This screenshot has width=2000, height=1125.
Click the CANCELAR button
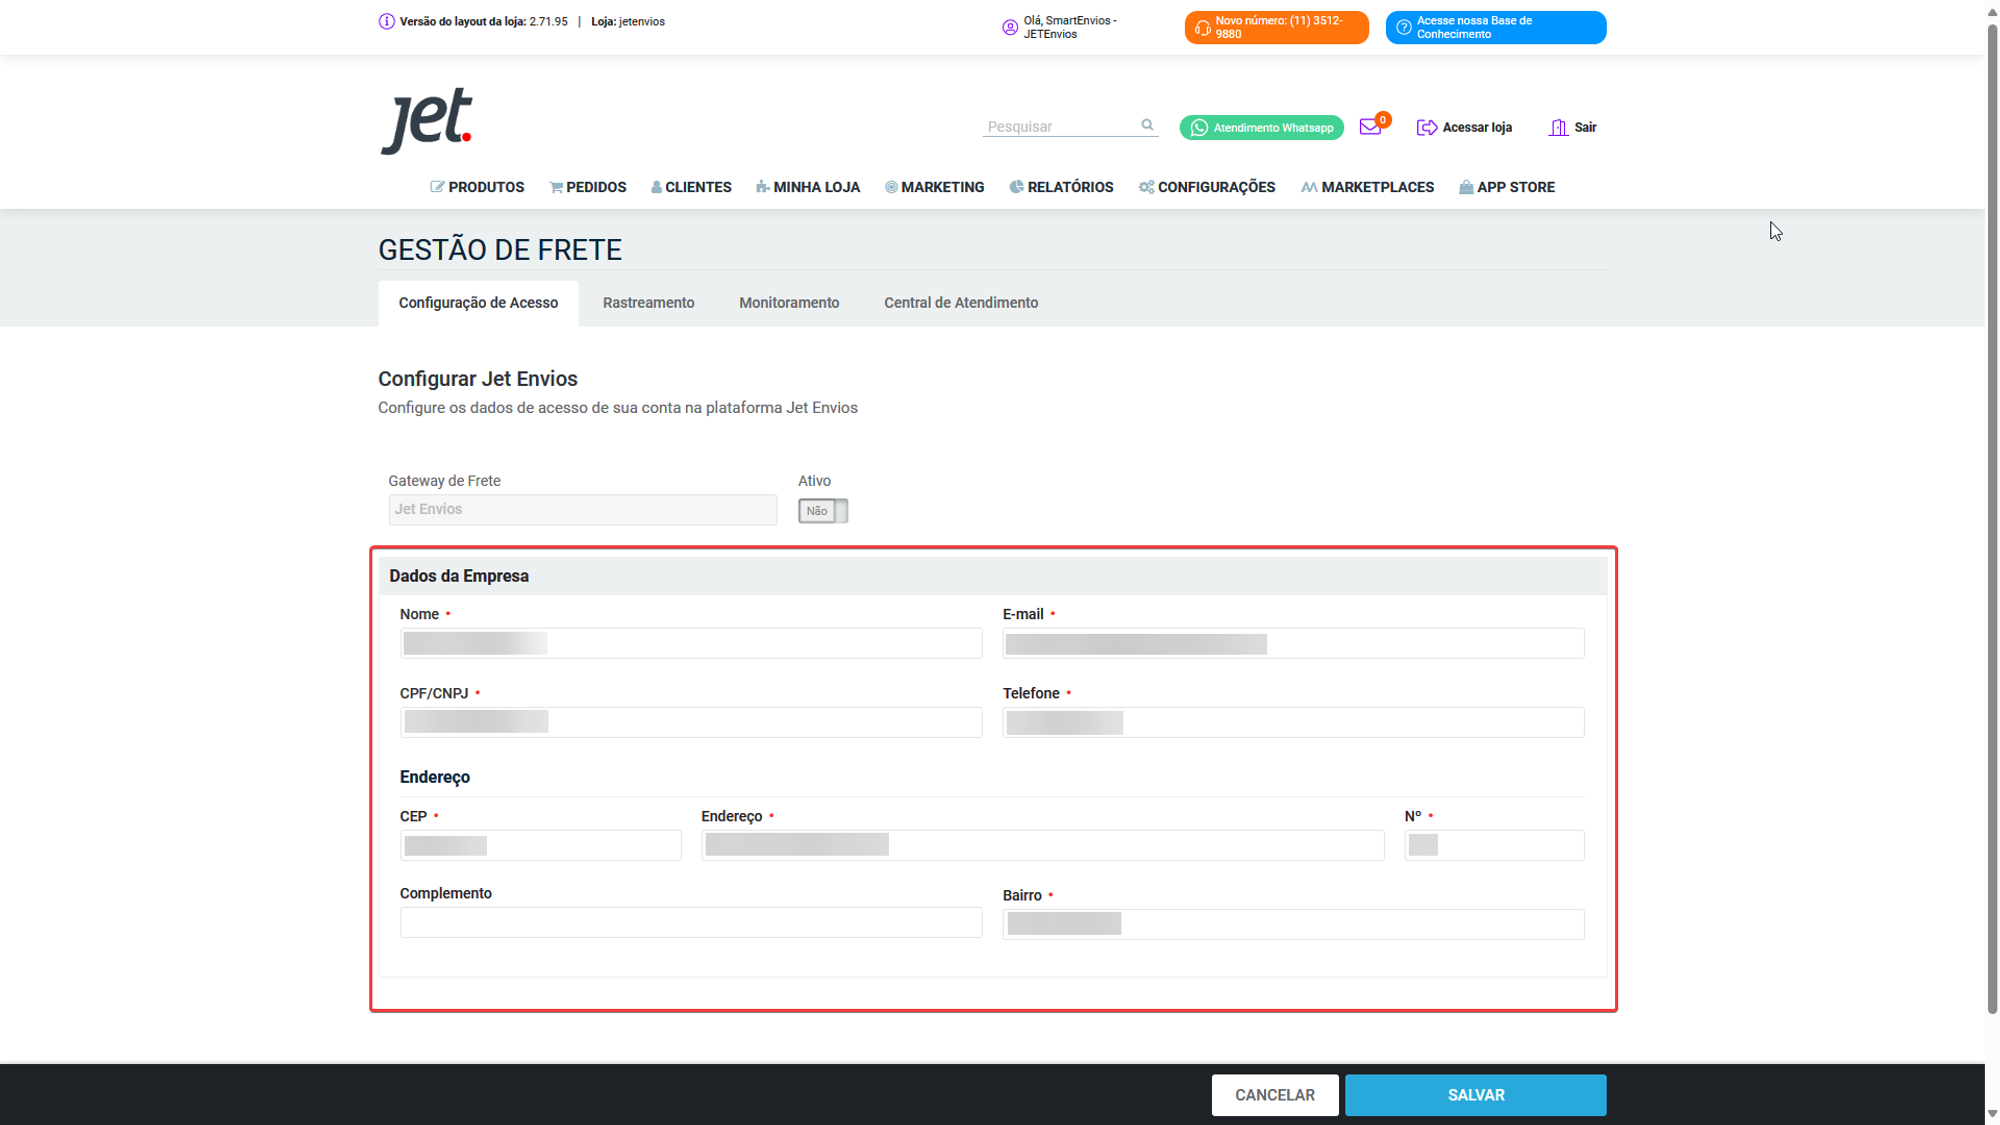tap(1274, 1095)
